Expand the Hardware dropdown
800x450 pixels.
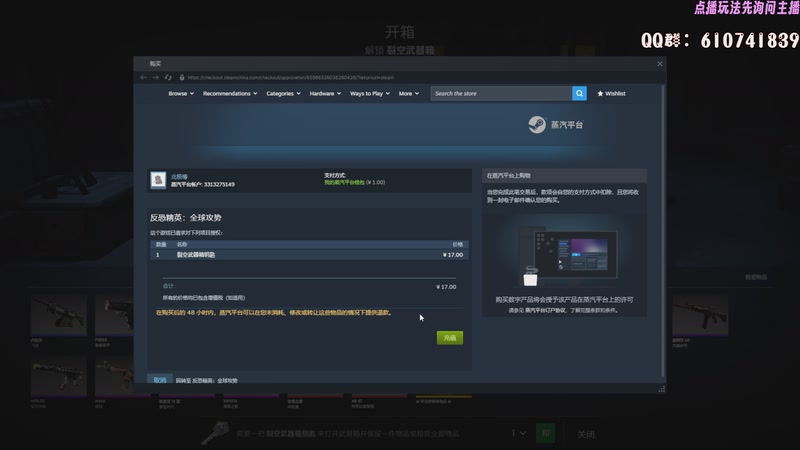(325, 93)
